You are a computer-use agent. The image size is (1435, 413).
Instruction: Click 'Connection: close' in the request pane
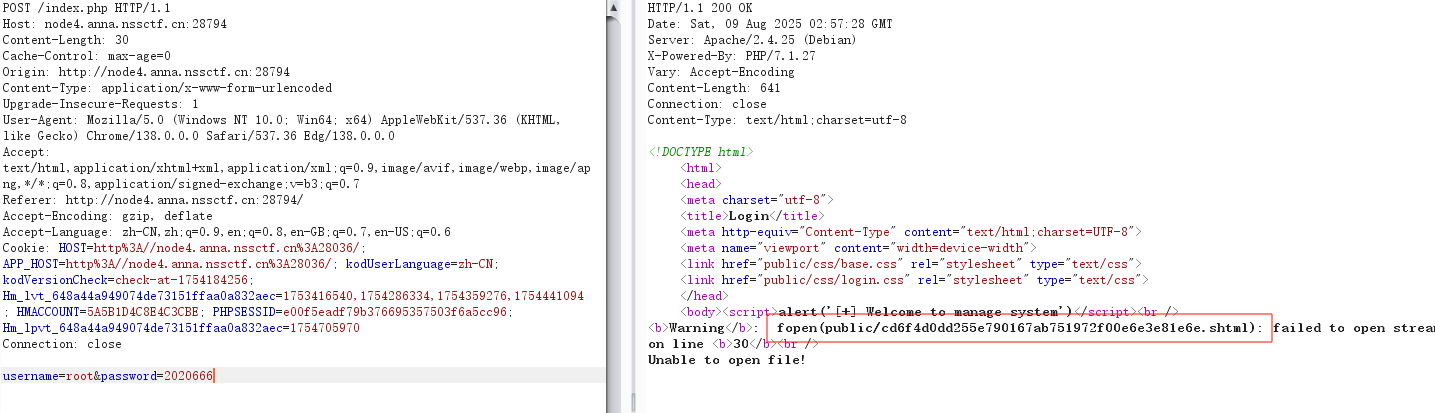[x=62, y=344]
